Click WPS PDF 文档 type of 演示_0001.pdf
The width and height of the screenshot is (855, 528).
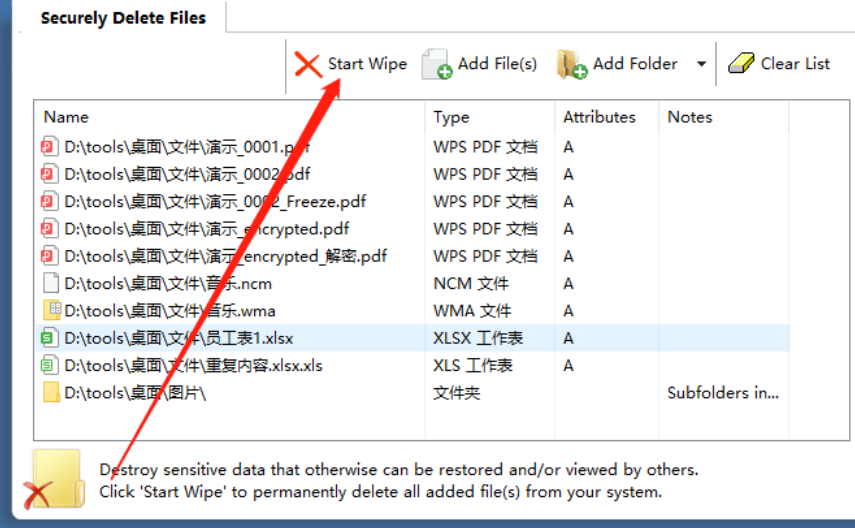[485, 147]
